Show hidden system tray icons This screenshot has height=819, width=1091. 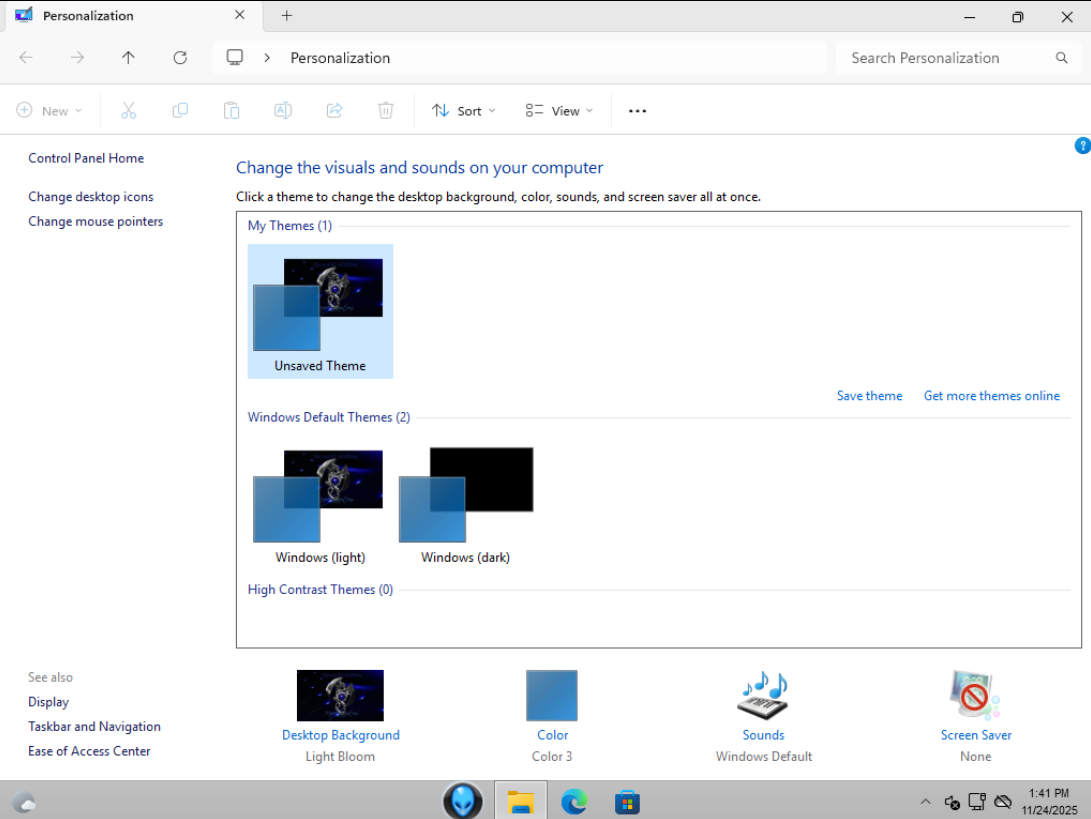pyautogui.click(x=925, y=802)
